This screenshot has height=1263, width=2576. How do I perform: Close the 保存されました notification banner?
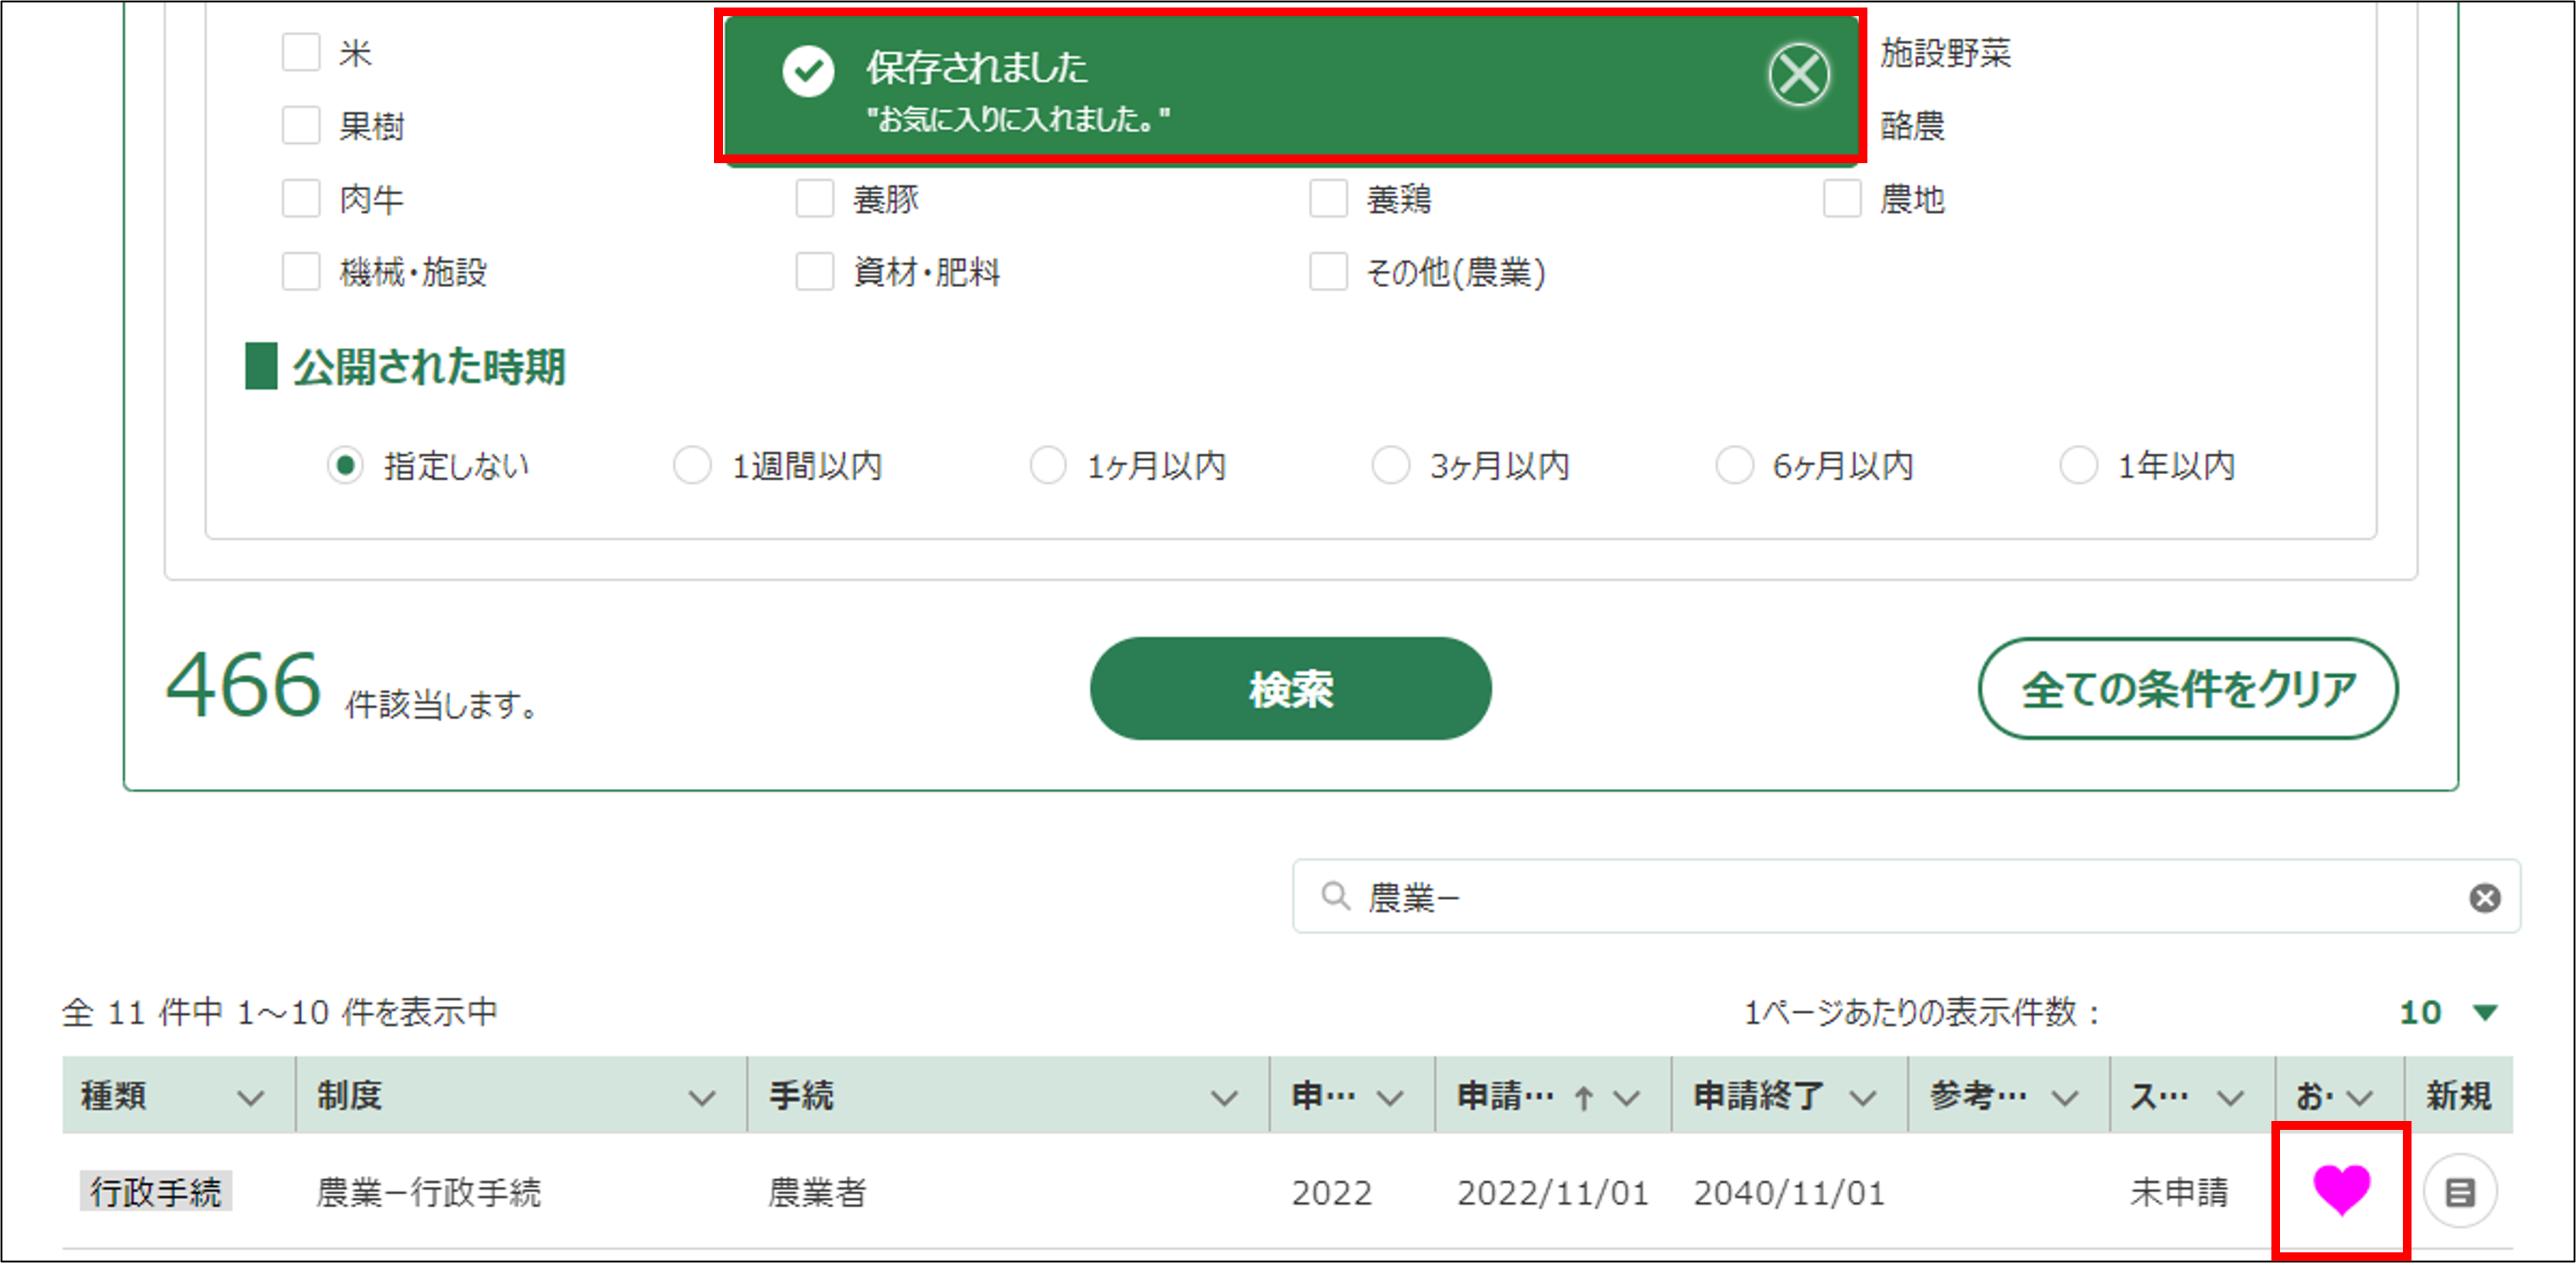coord(1798,75)
